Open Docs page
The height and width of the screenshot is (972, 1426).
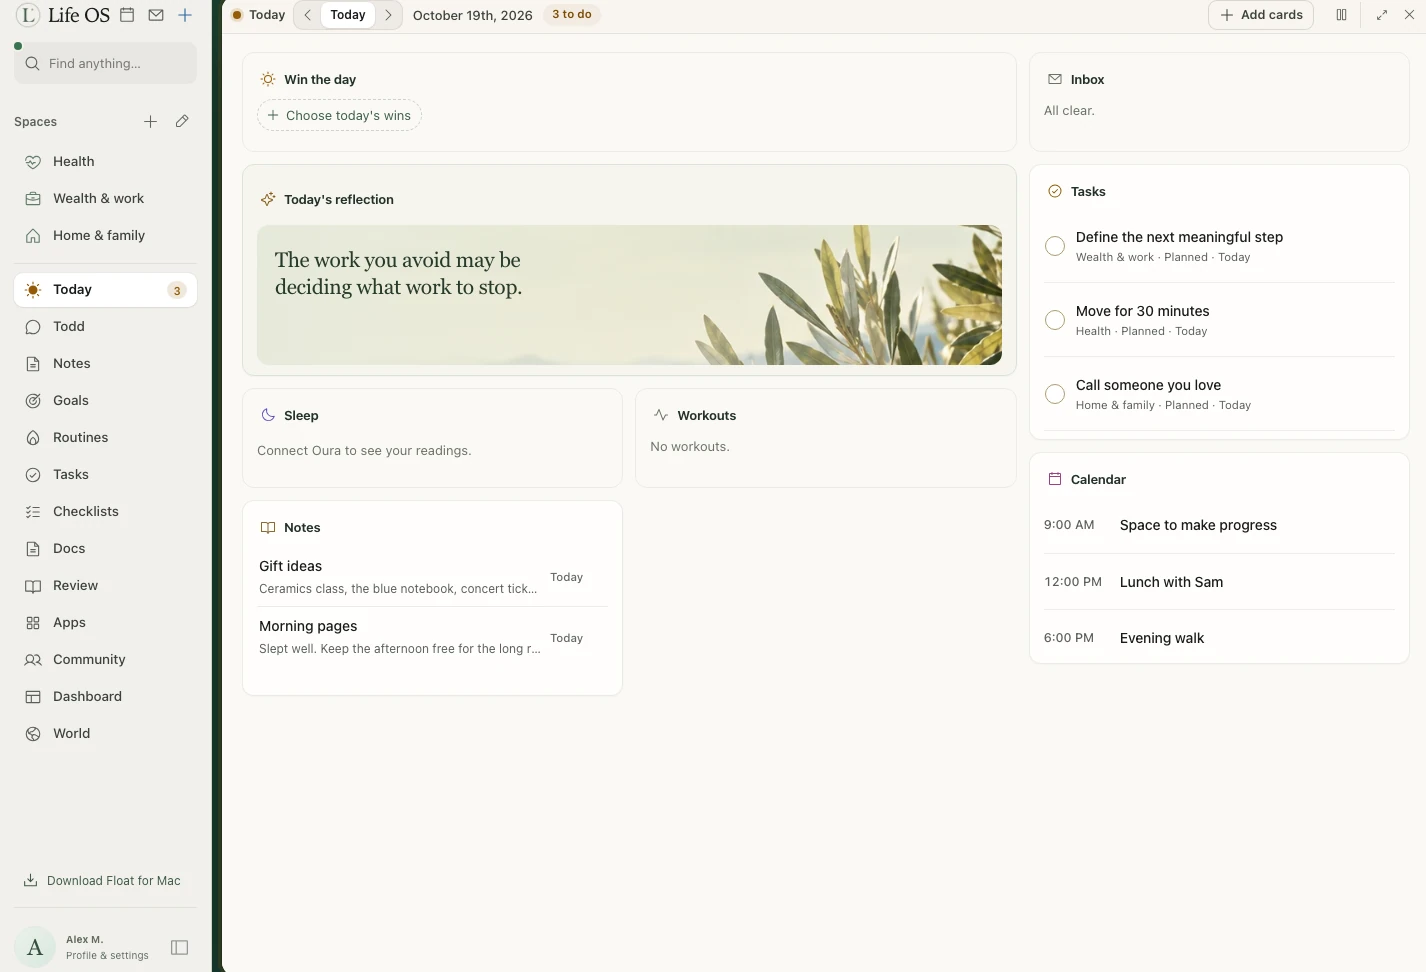point(105,548)
